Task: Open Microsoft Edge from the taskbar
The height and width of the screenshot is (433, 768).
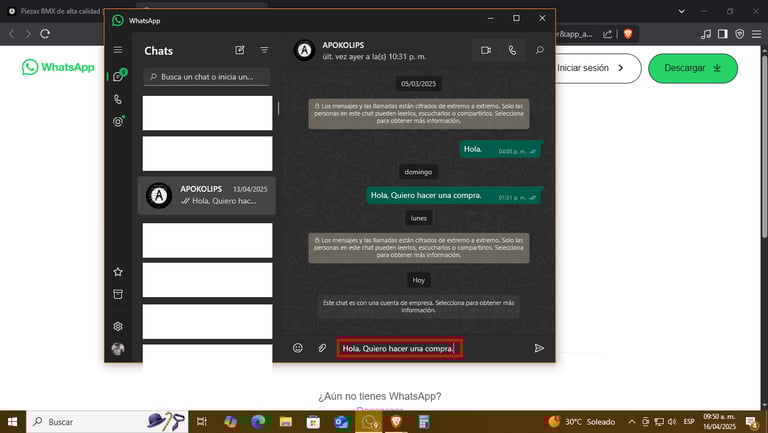Action: click(x=258, y=422)
